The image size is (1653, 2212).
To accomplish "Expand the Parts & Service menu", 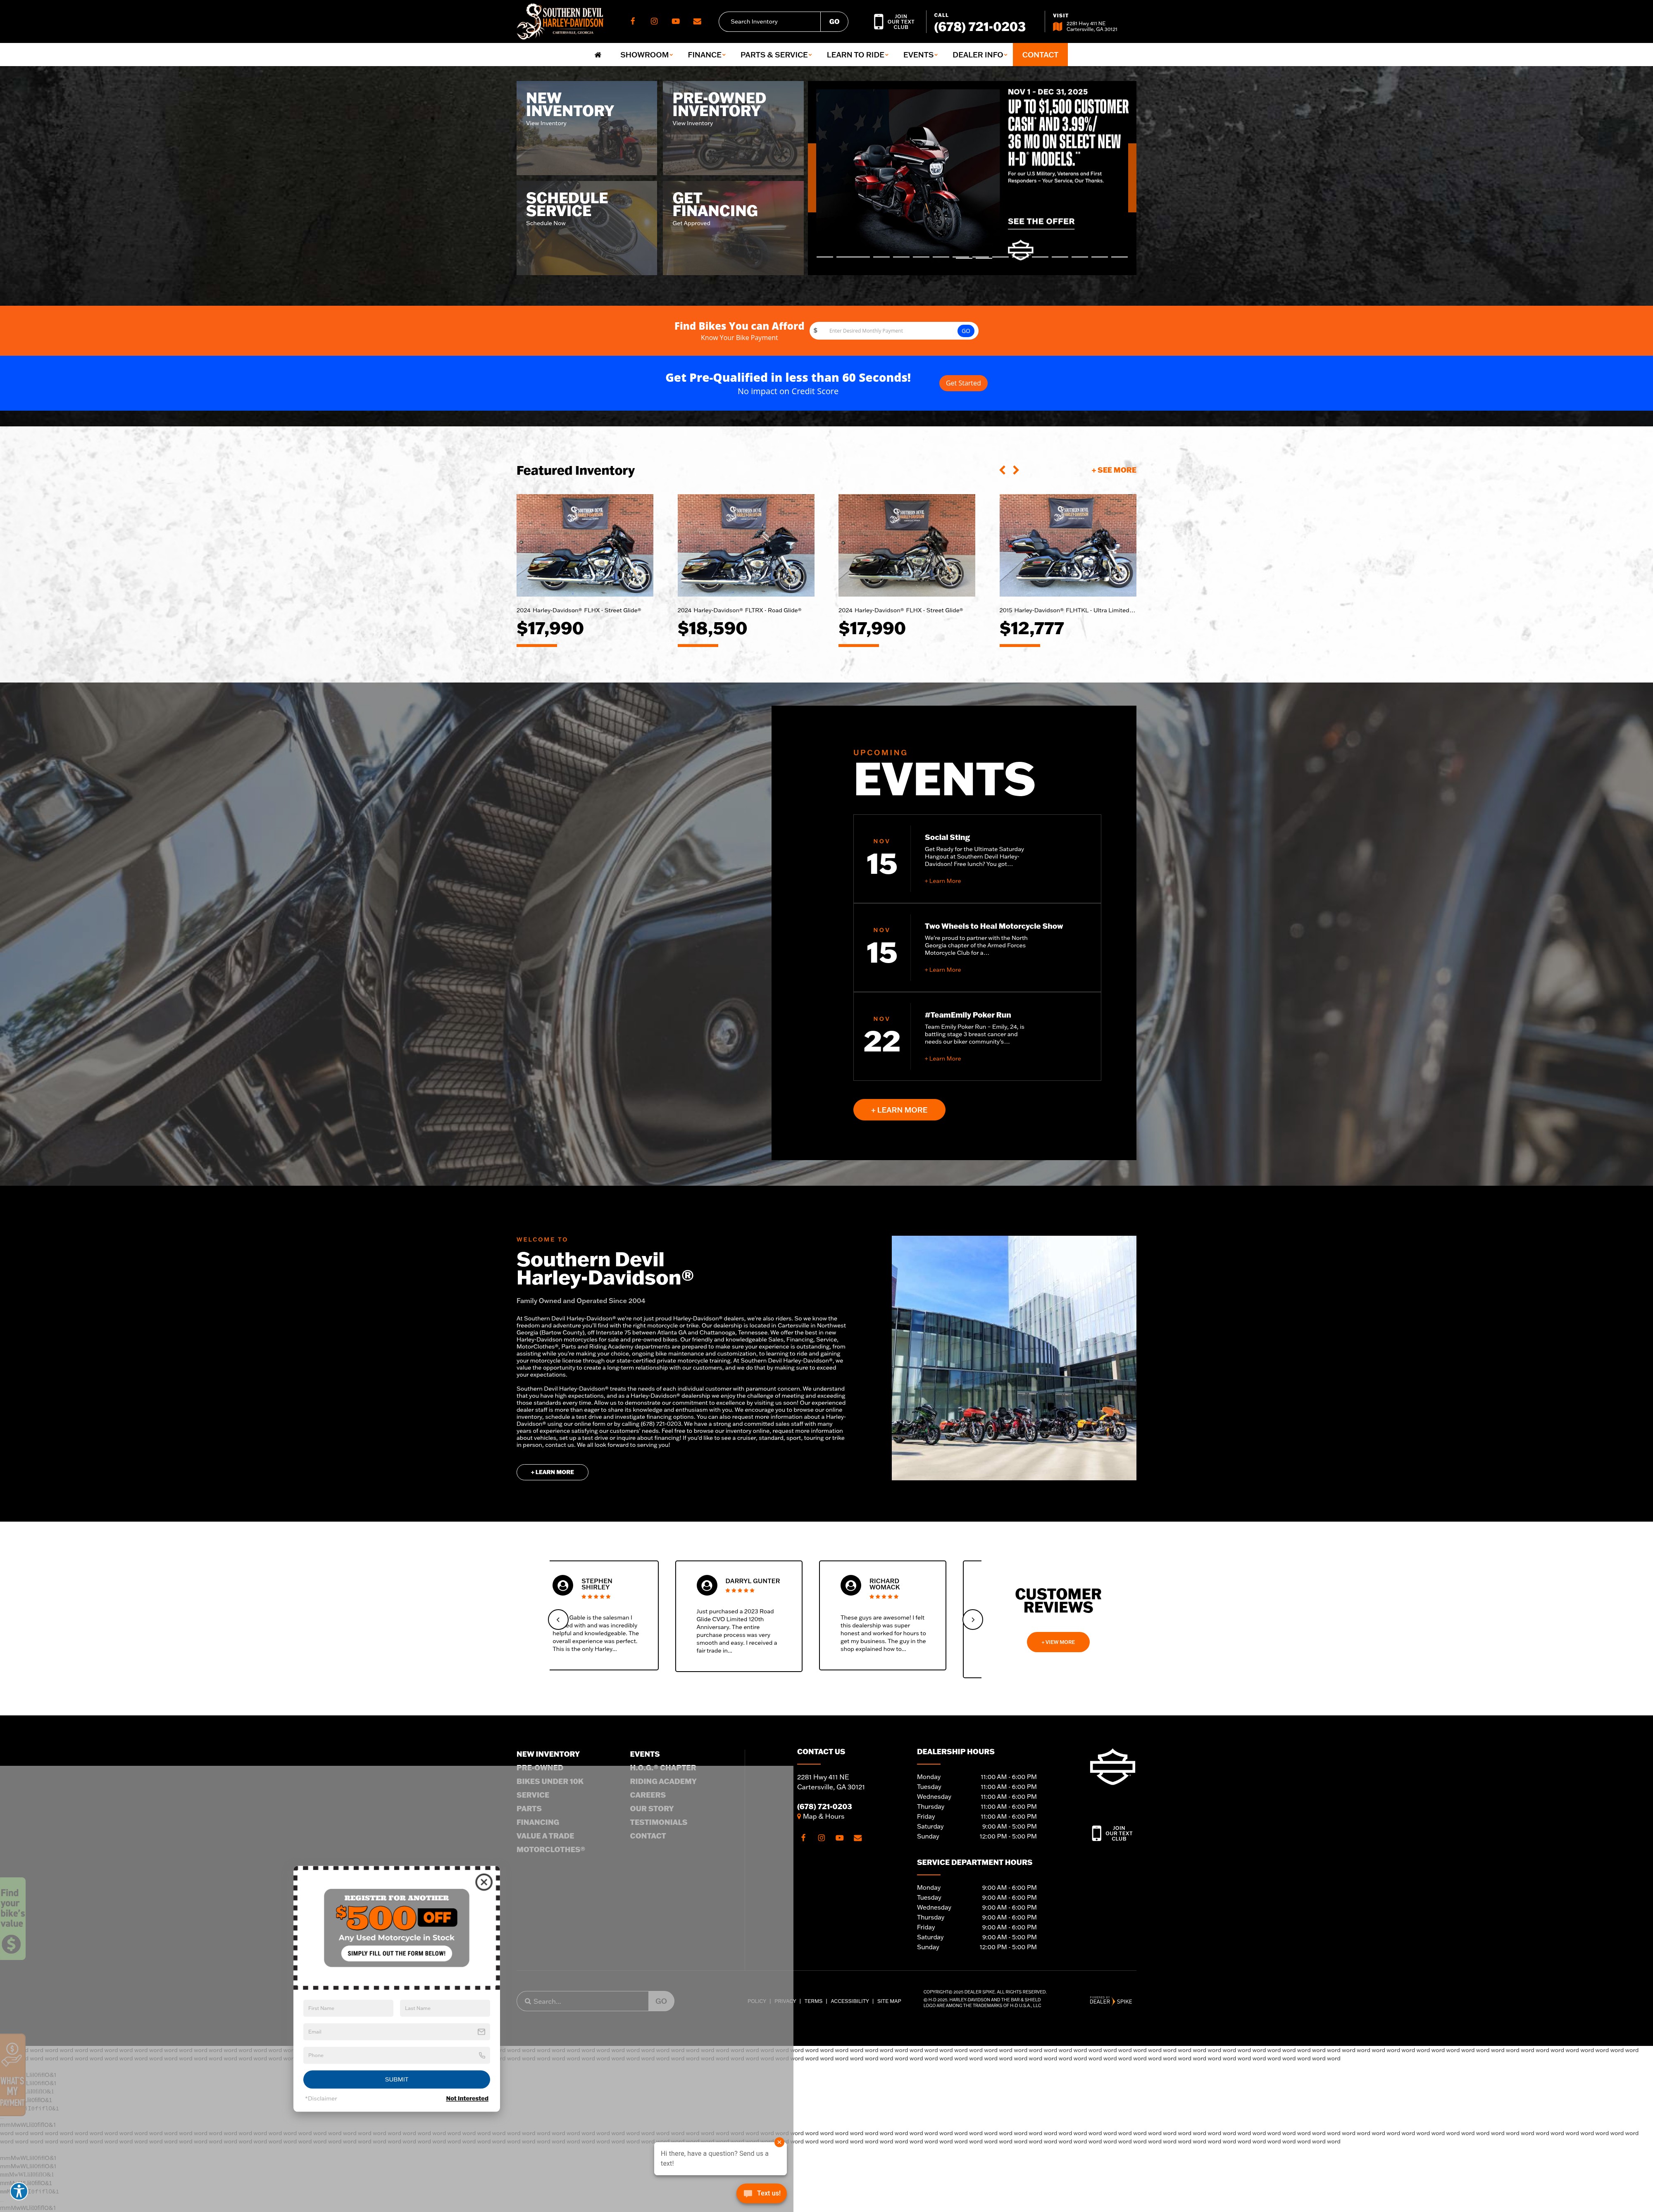I will pos(776,55).
